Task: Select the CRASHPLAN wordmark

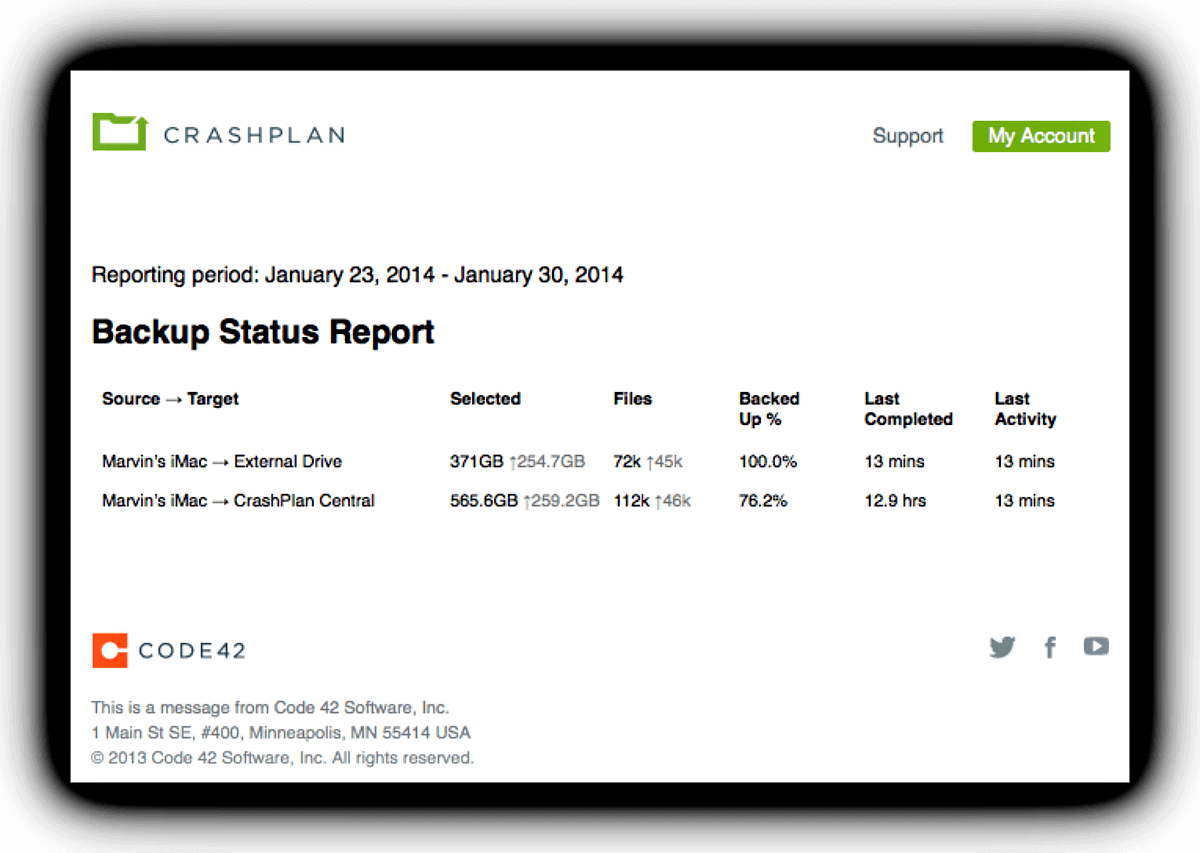Action: click(254, 134)
